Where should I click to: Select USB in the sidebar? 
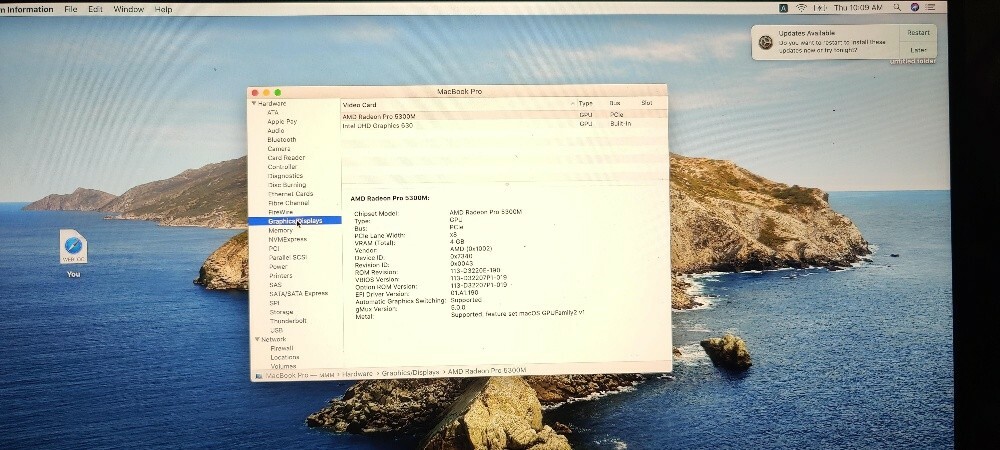tap(276, 330)
